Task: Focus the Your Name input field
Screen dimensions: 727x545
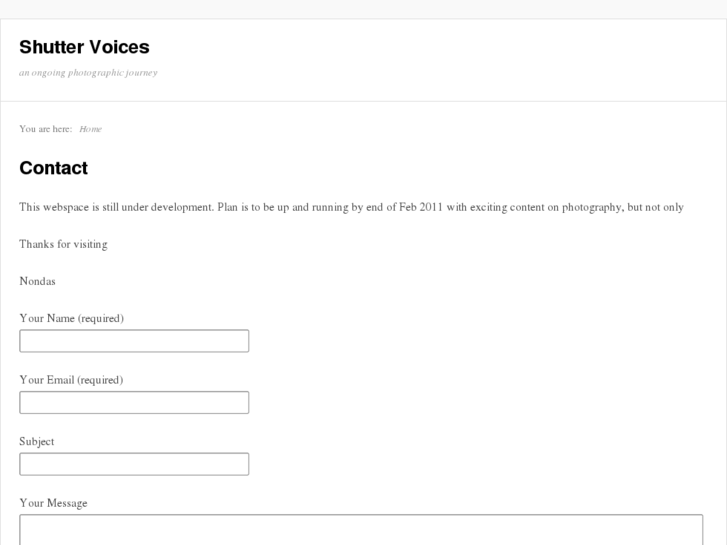Action: point(134,341)
